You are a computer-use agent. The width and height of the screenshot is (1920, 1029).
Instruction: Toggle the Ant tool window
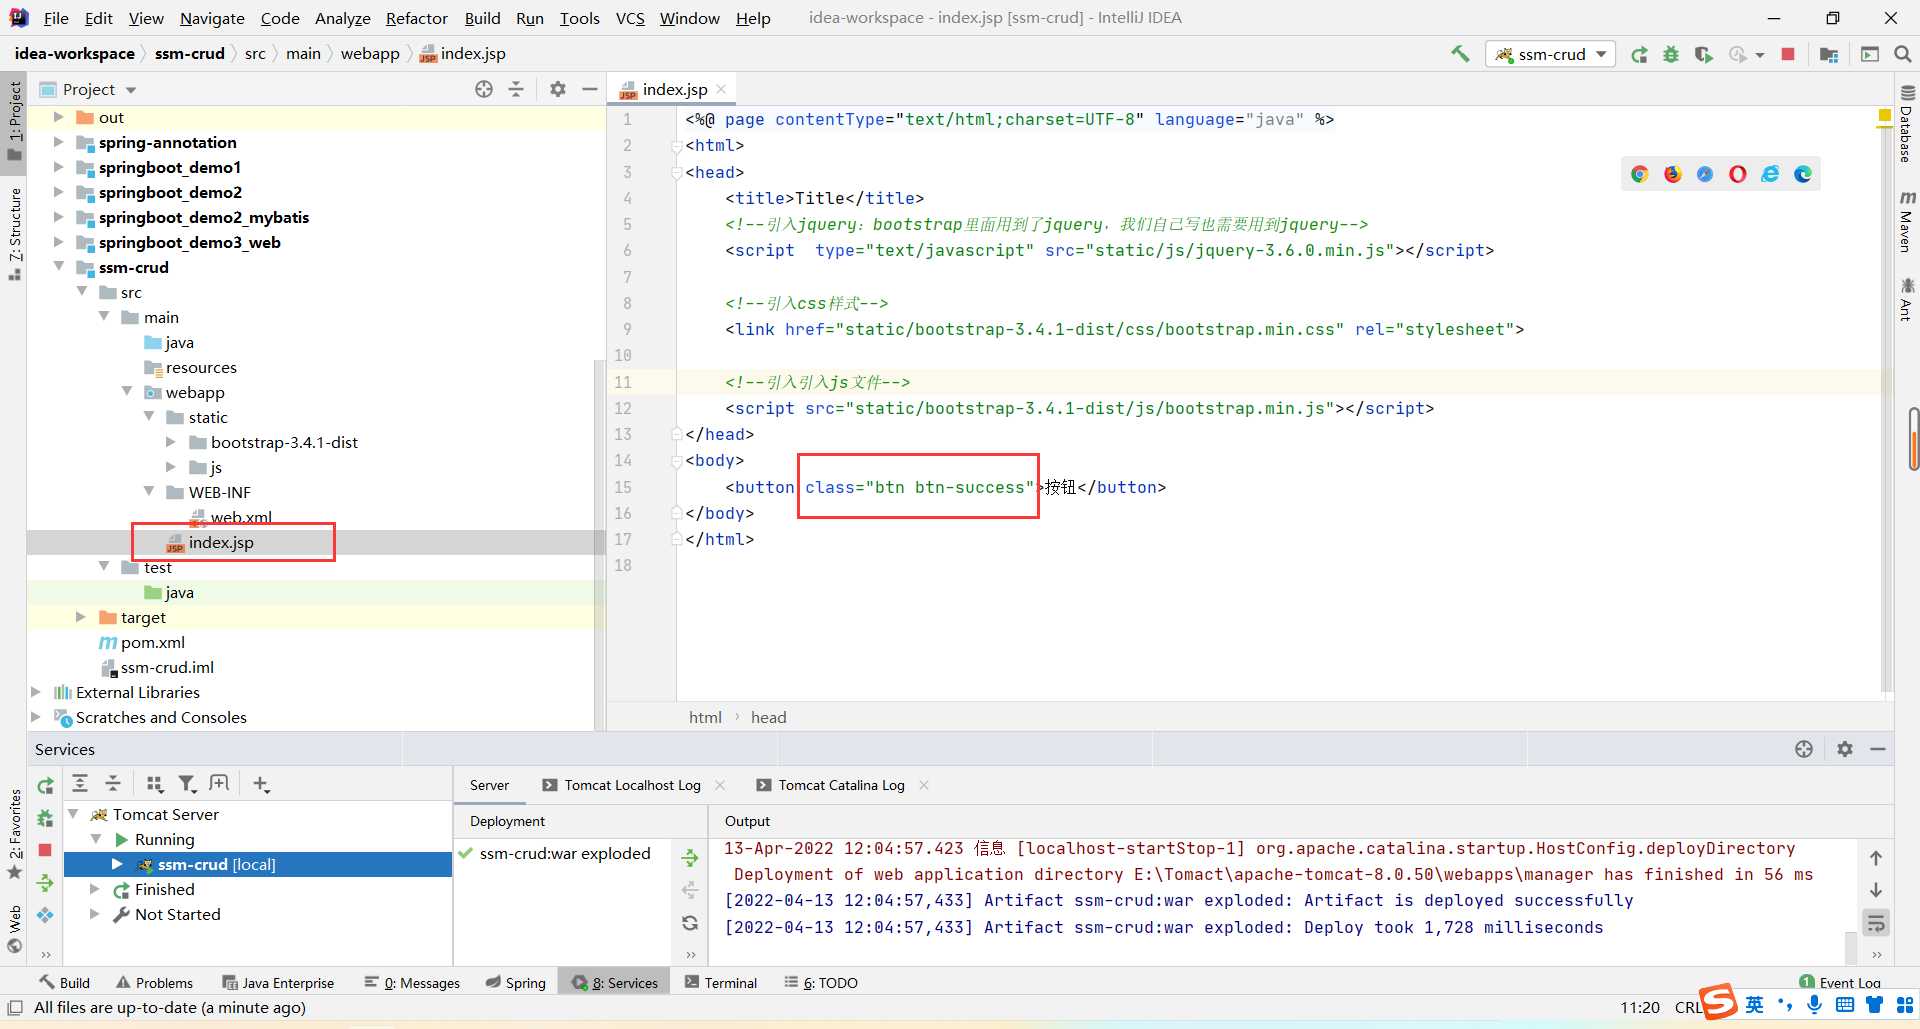tap(1907, 300)
